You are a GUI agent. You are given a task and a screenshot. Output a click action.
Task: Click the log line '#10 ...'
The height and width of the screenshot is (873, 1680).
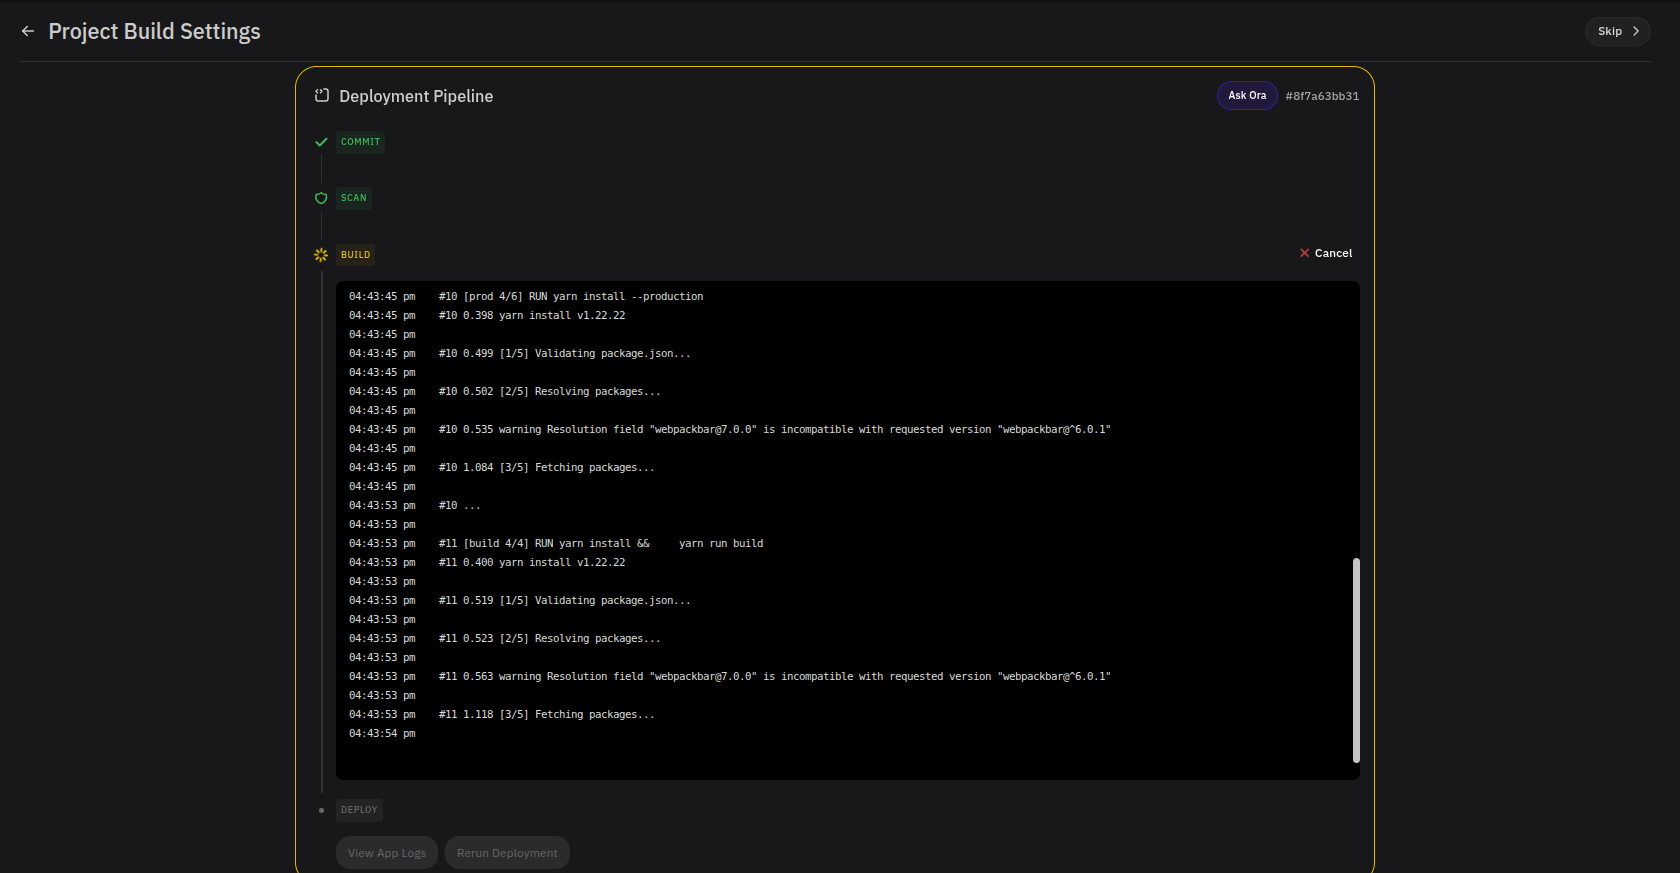[460, 506]
